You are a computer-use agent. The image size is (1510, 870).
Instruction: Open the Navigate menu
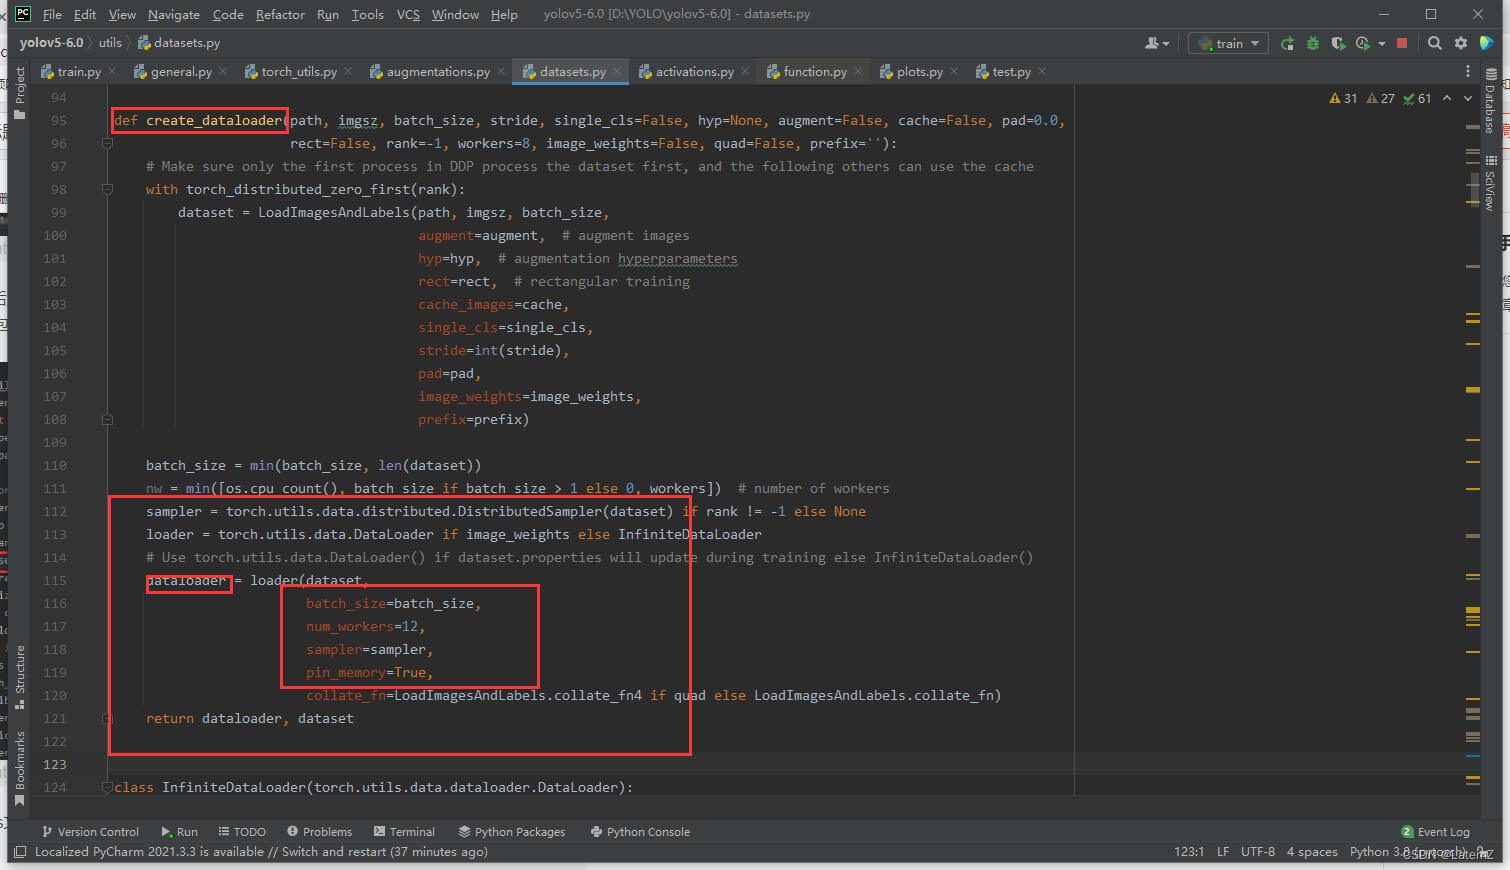click(174, 14)
